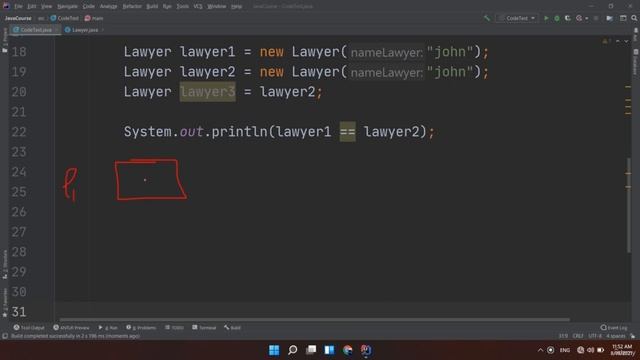Open the Problems tool window tab
Image resolution: width=640 pixels, height=360 pixels.
point(141,327)
